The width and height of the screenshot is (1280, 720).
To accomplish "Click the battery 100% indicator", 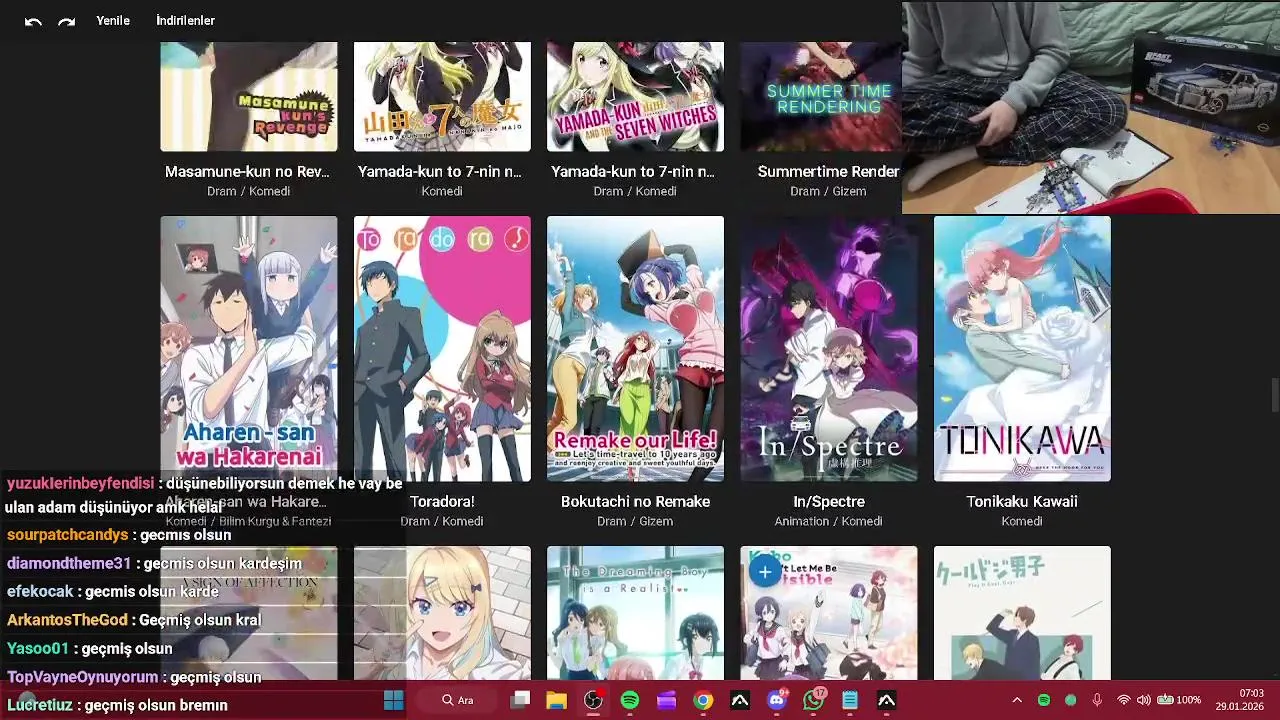I will point(1179,700).
